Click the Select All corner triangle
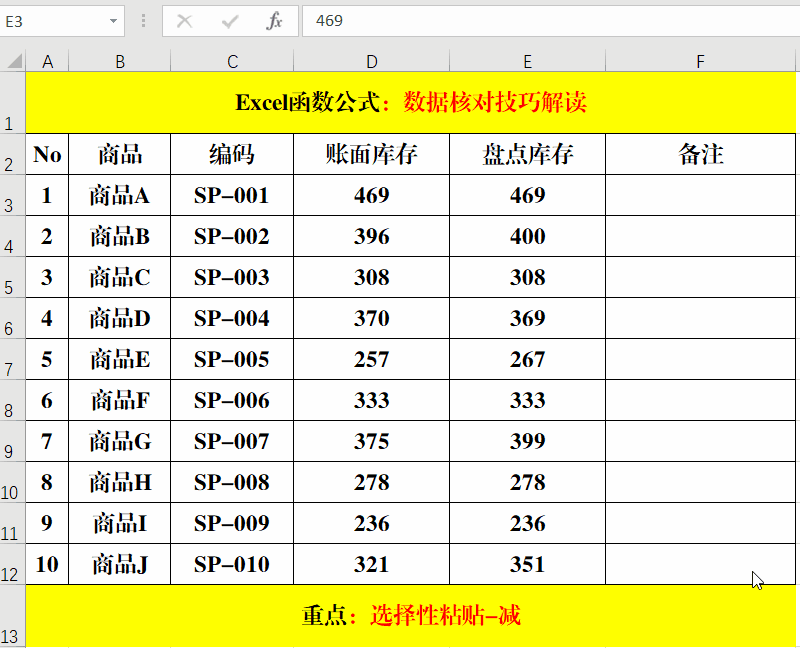The image size is (800, 648). pyautogui.click(x=15, y=61)
